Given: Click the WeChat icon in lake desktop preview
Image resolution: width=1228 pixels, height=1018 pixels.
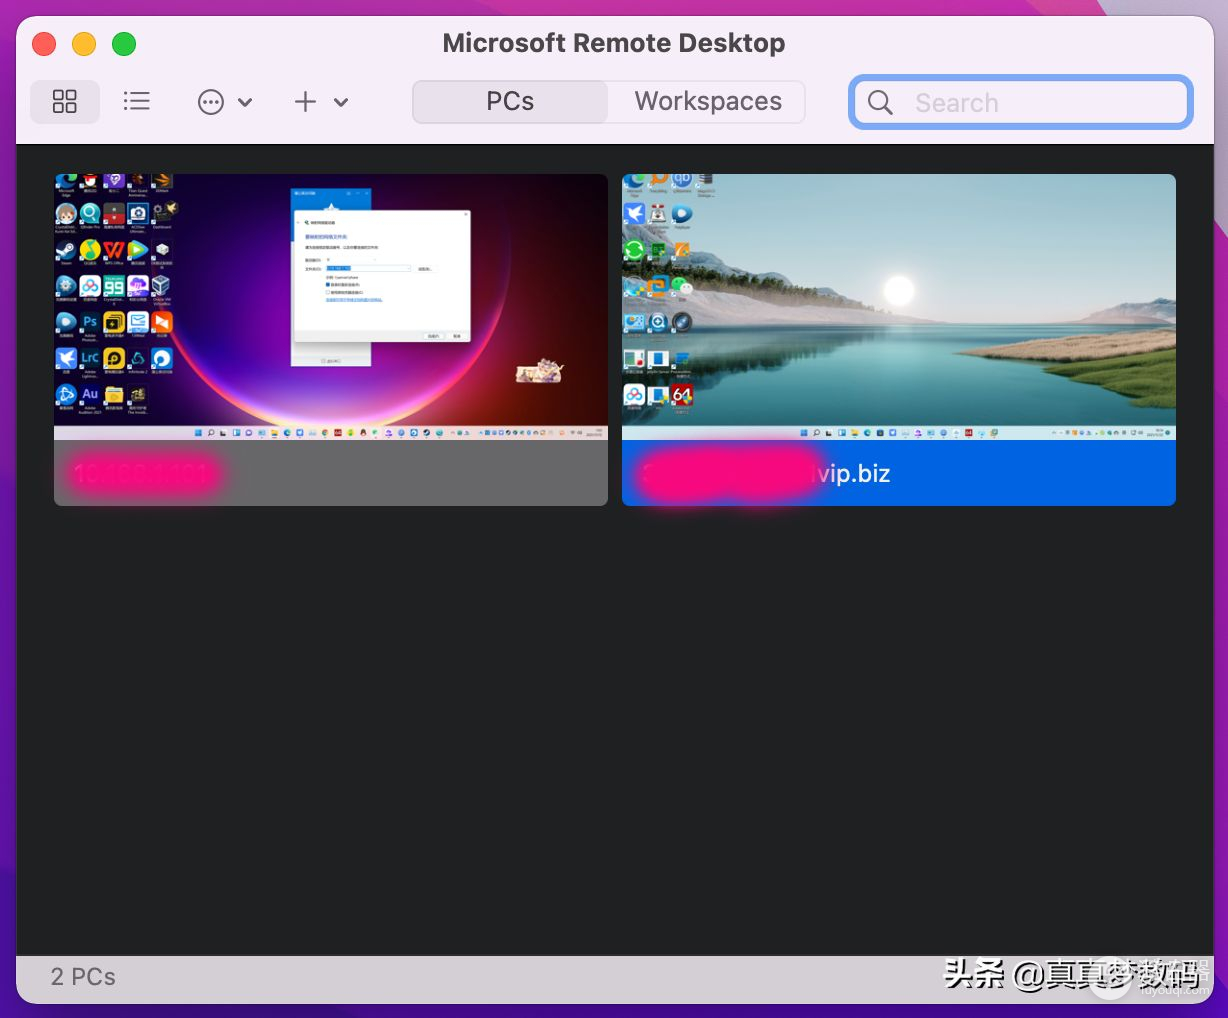Looking at the screenshot, I should tap(682, 286).
